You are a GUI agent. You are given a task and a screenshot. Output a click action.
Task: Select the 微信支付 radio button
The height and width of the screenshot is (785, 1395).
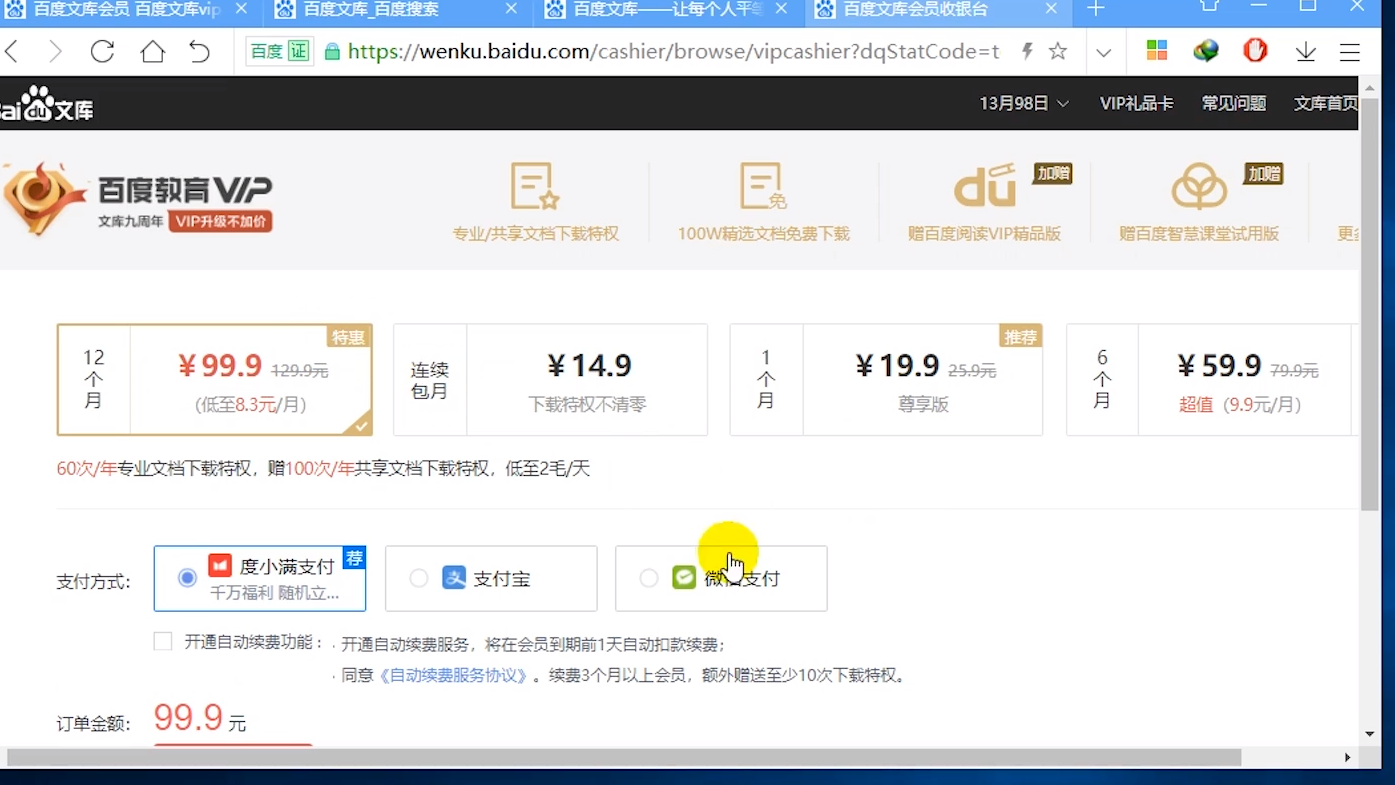pos(649,578)
